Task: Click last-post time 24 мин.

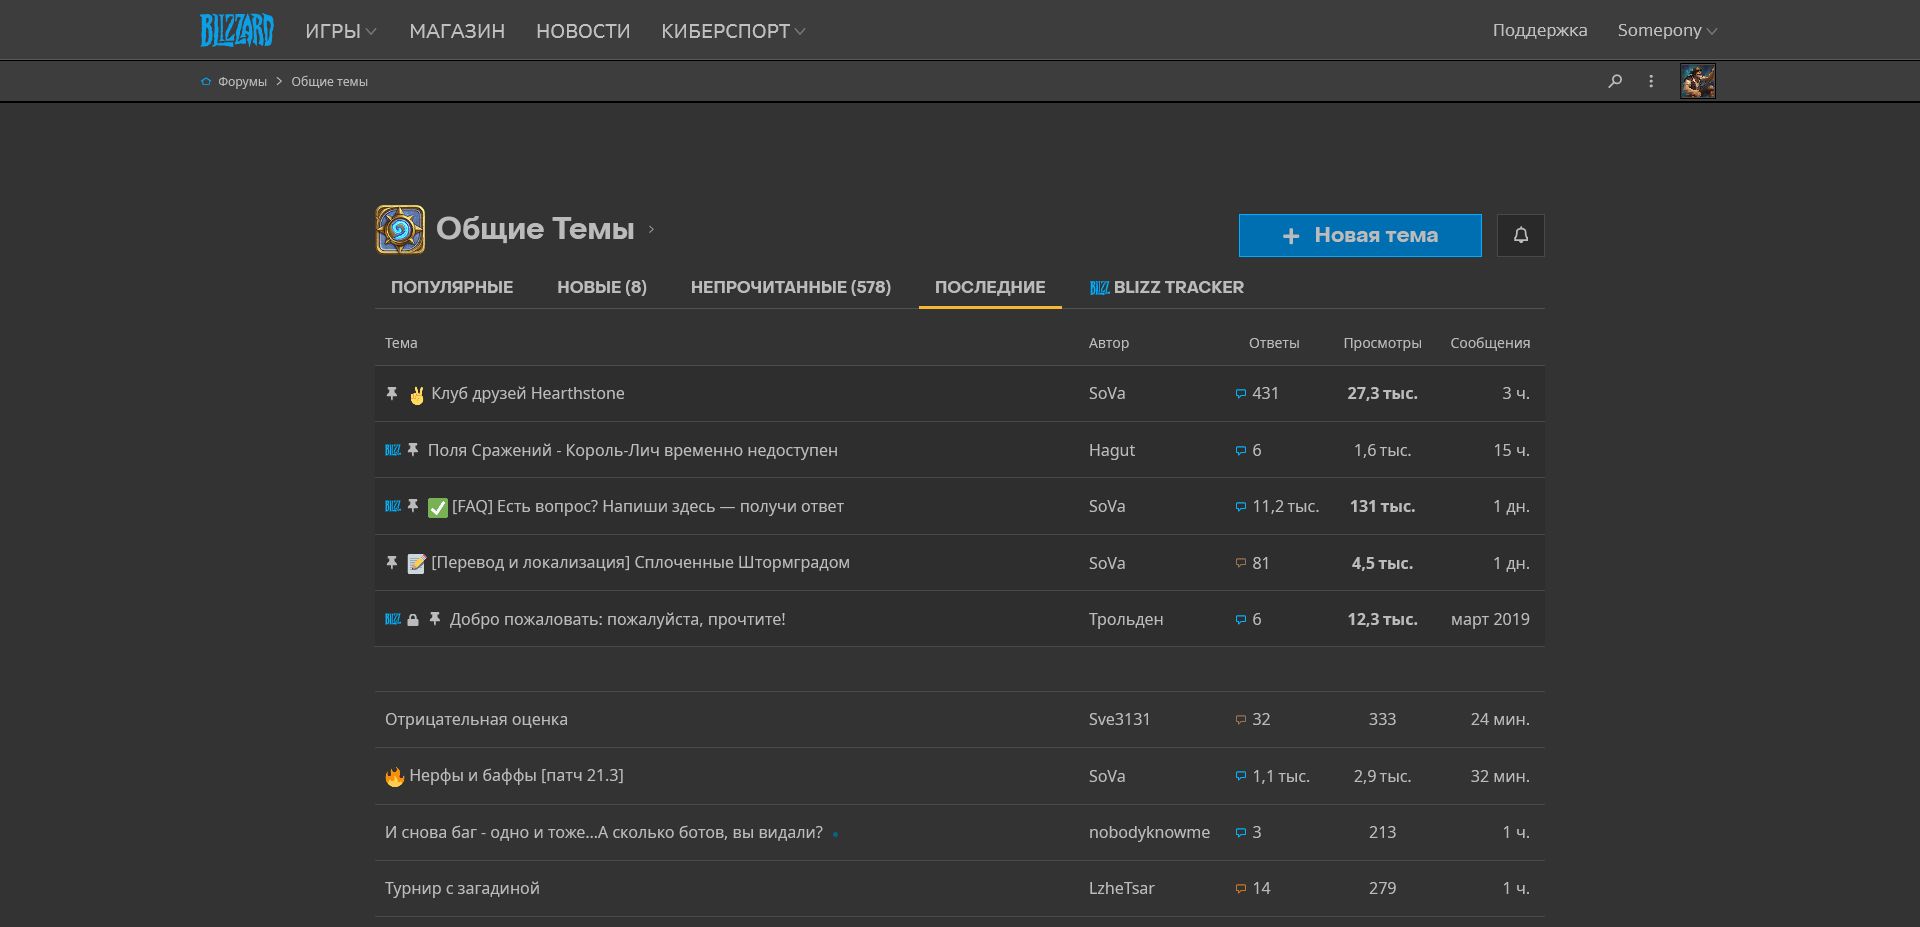Action: coord(1500,720)
